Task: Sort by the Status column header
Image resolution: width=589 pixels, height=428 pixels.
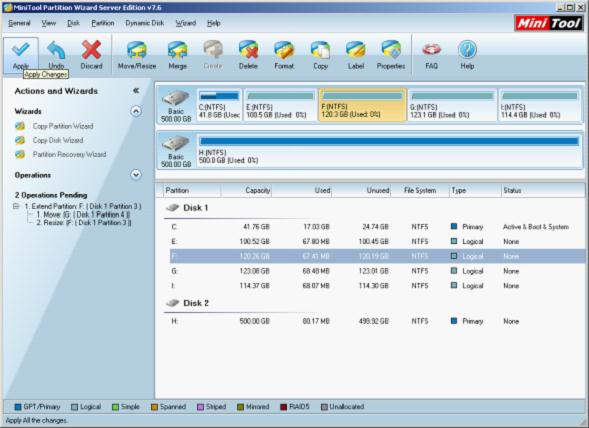Action: pyautogui.click(x=543, y=191)
